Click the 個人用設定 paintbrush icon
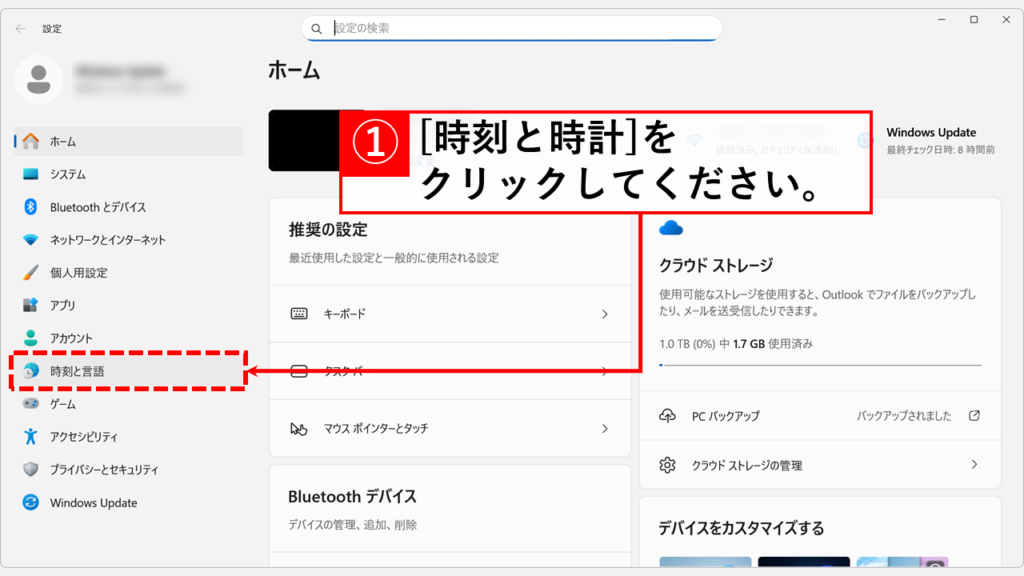Viewport: 1024px width, 576px height. click(31, 273)
